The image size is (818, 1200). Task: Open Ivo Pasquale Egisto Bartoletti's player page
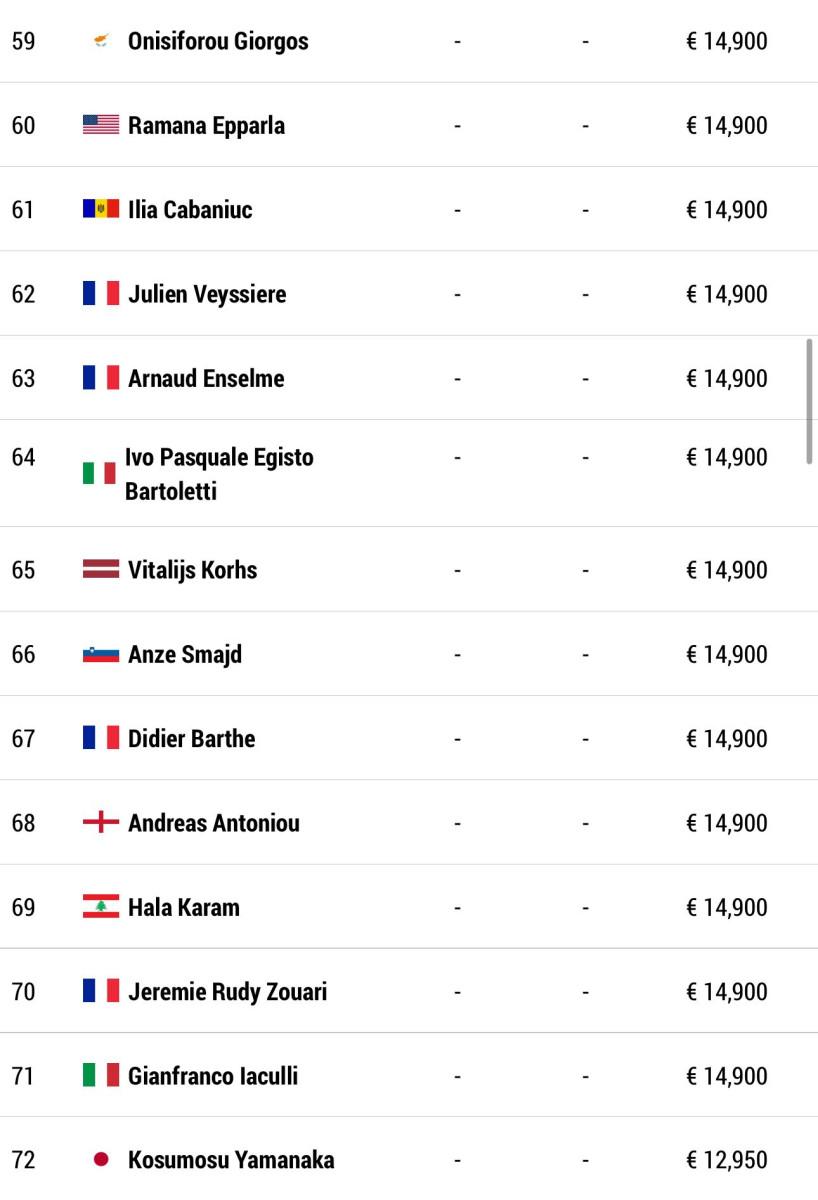[219, 474]
